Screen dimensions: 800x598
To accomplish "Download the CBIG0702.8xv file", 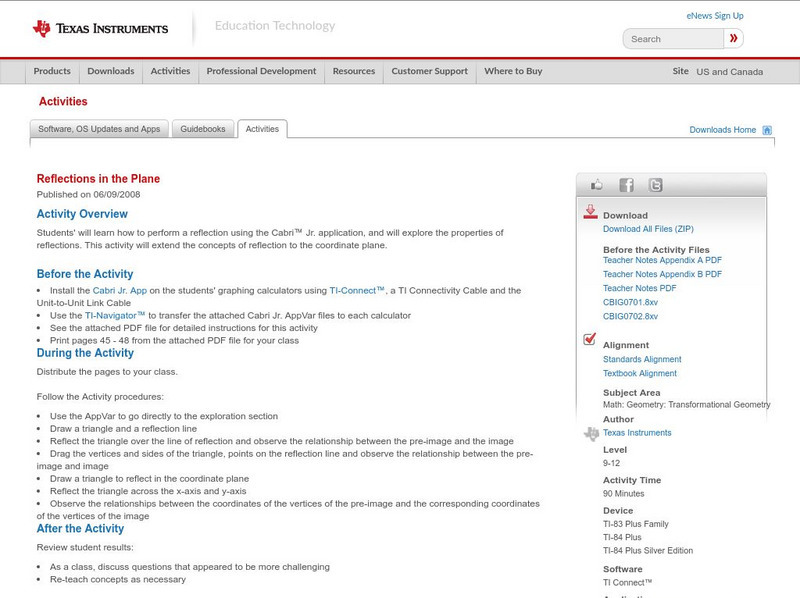I will (630, 316).
